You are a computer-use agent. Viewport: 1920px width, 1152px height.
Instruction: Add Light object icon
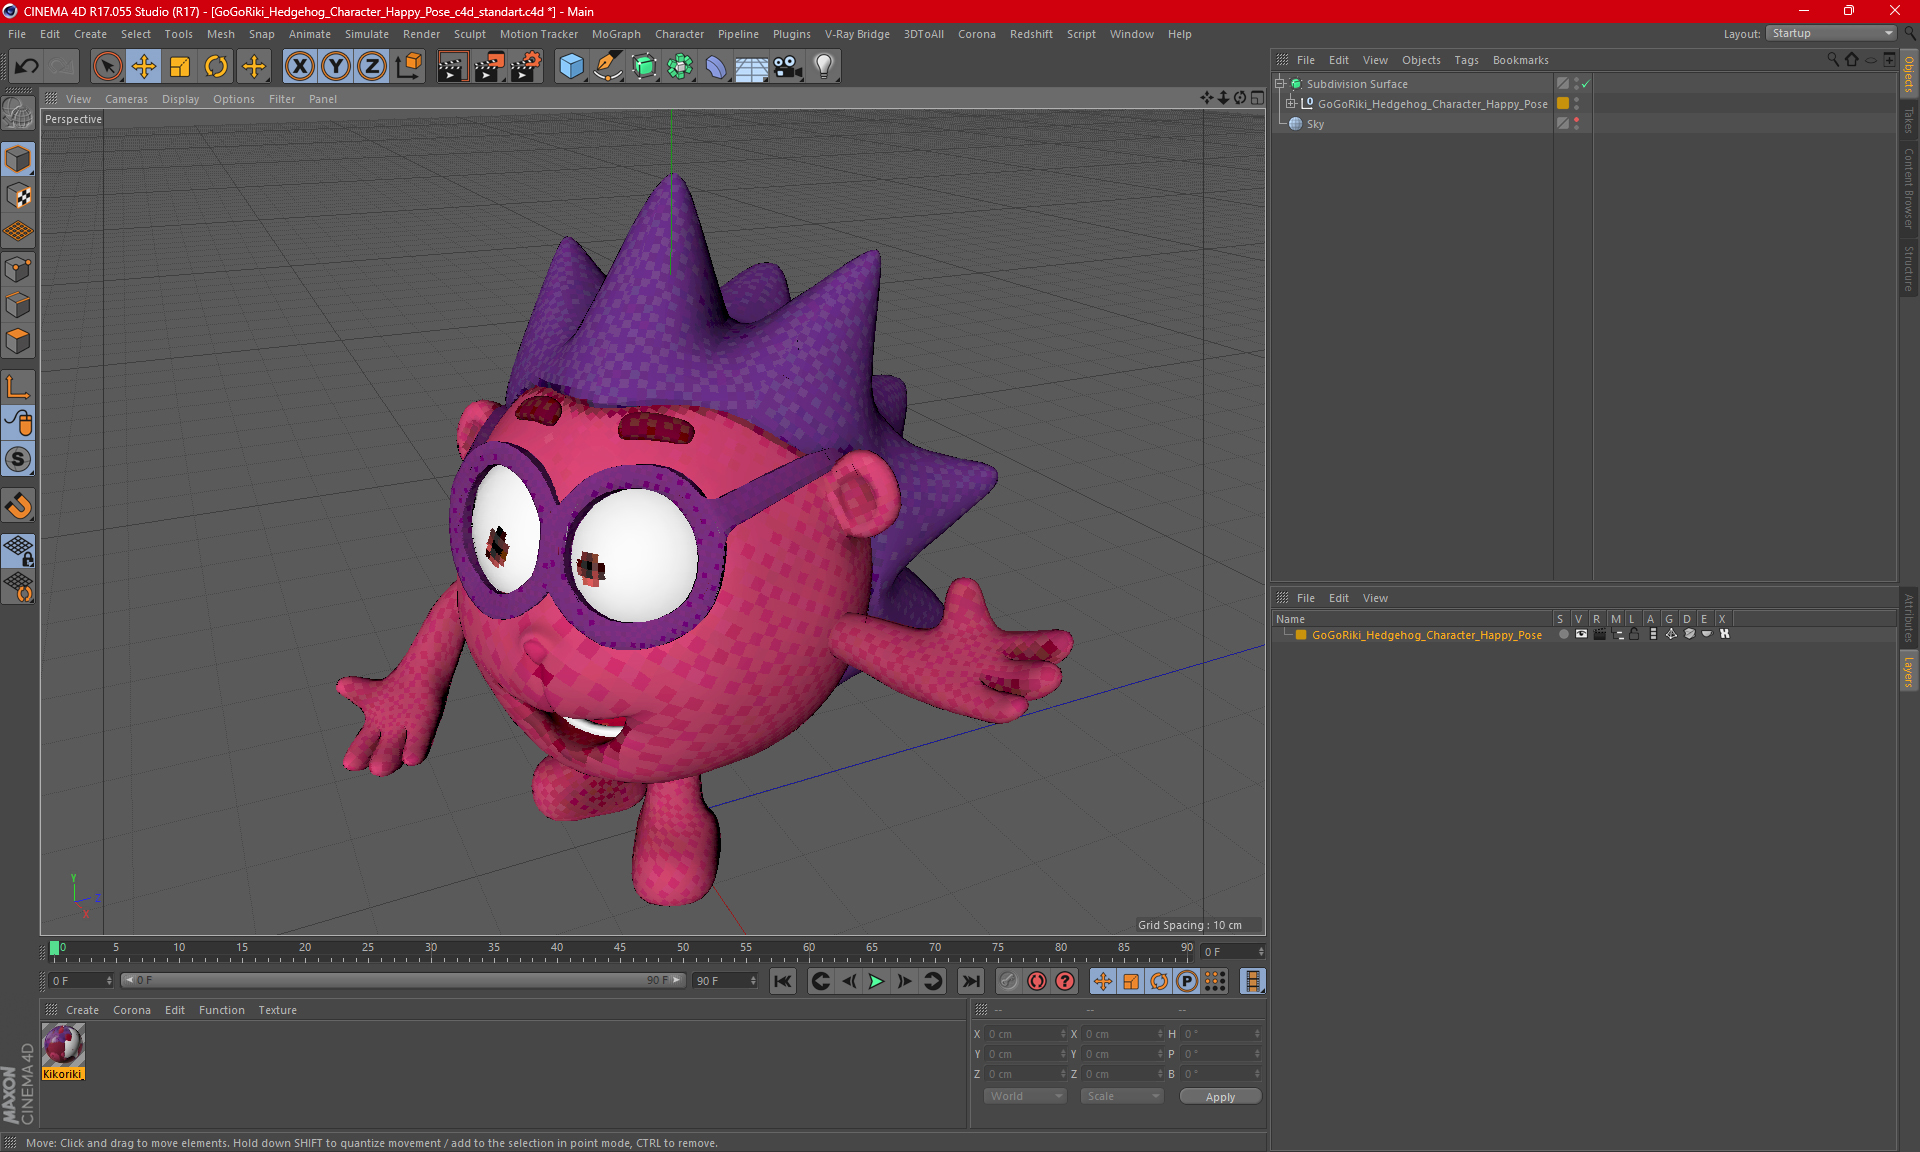(x=824, y=66)
